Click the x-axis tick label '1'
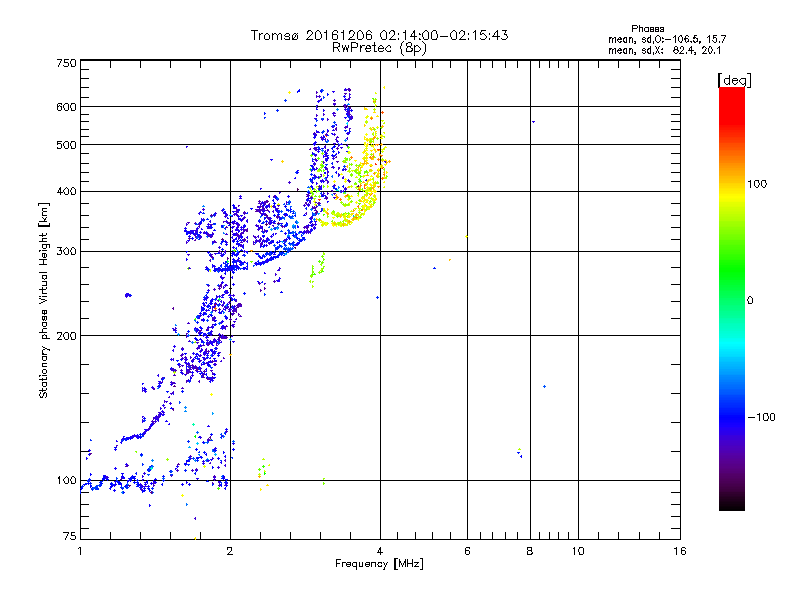The width and height of the screenshot is (800, 600). pos(80,551)
